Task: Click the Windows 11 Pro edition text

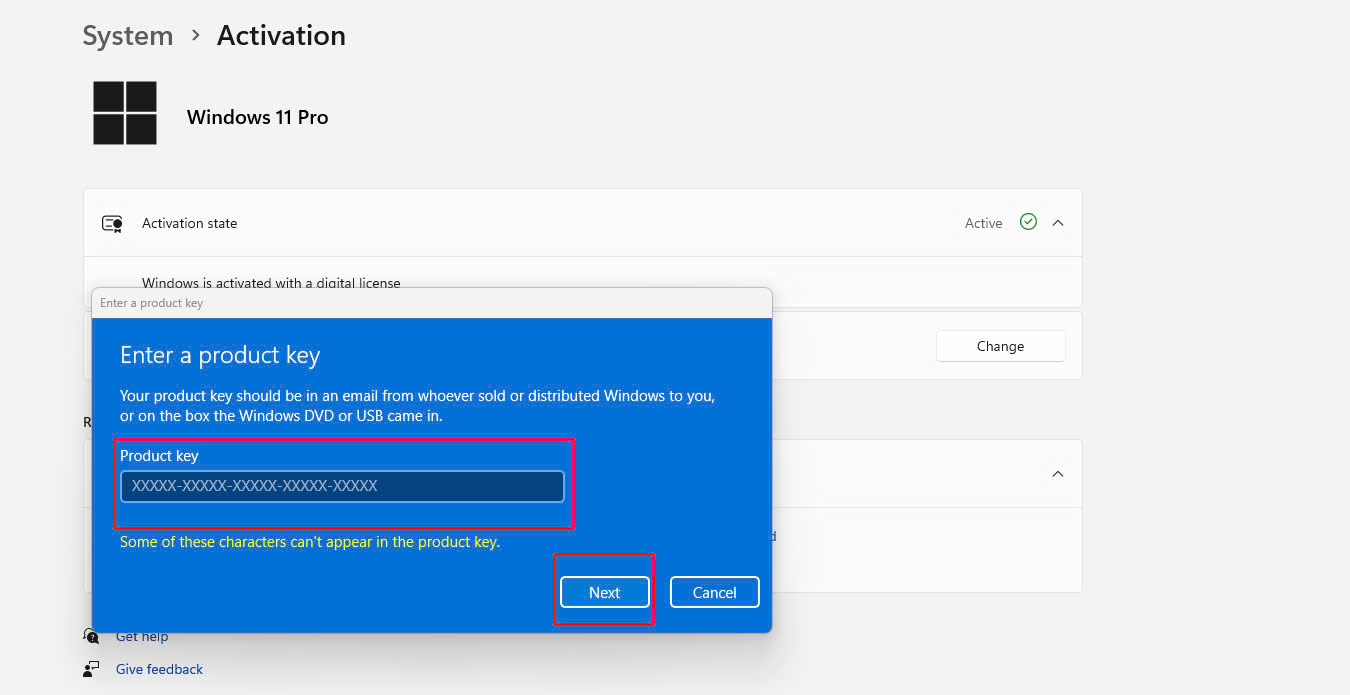Action: point(257,117)
